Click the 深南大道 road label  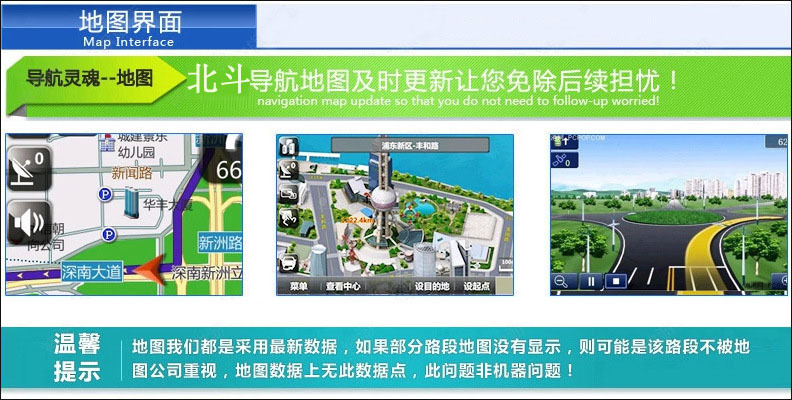(93, 271)
